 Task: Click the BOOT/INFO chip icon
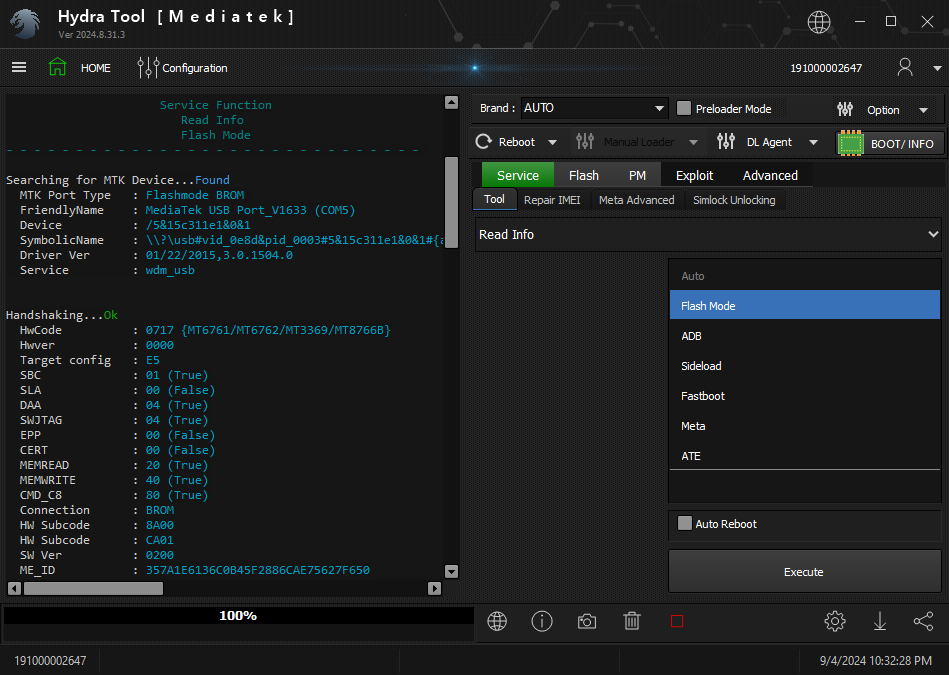coord(850,143)
